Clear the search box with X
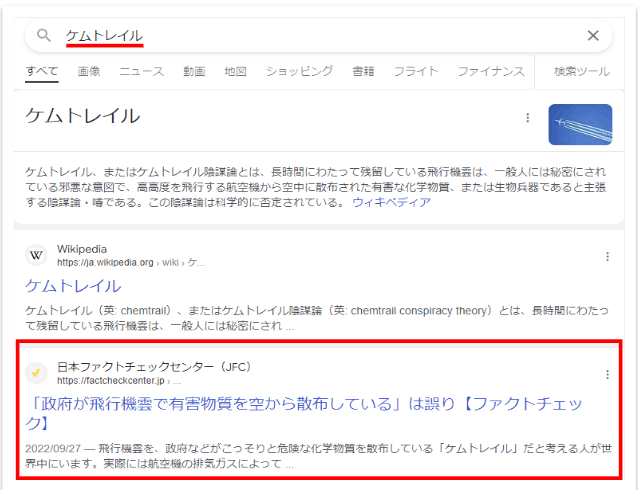 (593, 35)
